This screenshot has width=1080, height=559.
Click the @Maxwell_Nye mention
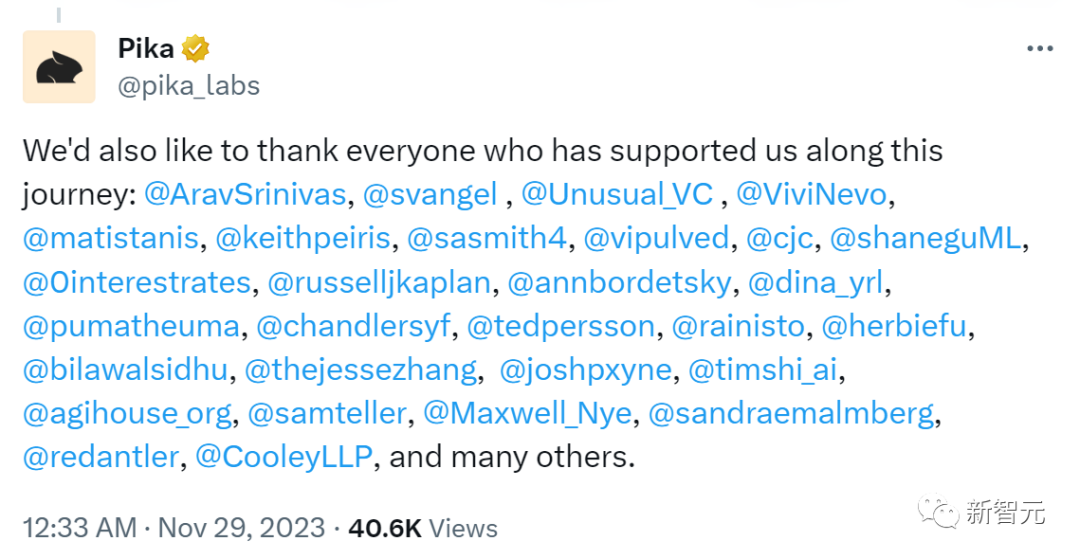point(527,414)
